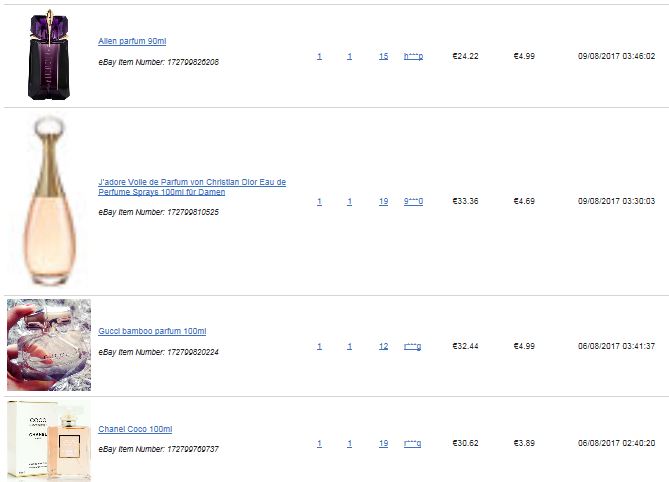Image resolution: width=669 pixels, height=482 pixels.
Task: Open buyer r***g link in Chanel row
Action: 412,443
